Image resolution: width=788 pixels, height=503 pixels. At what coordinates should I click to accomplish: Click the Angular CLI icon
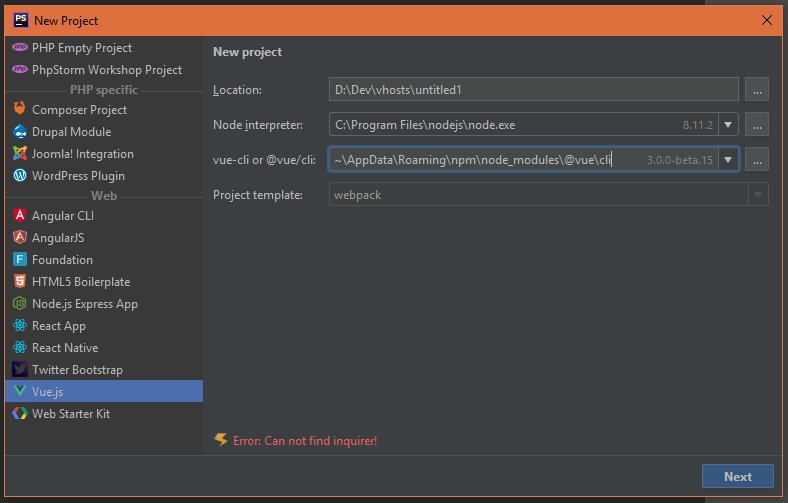click(x=20, y=216)
